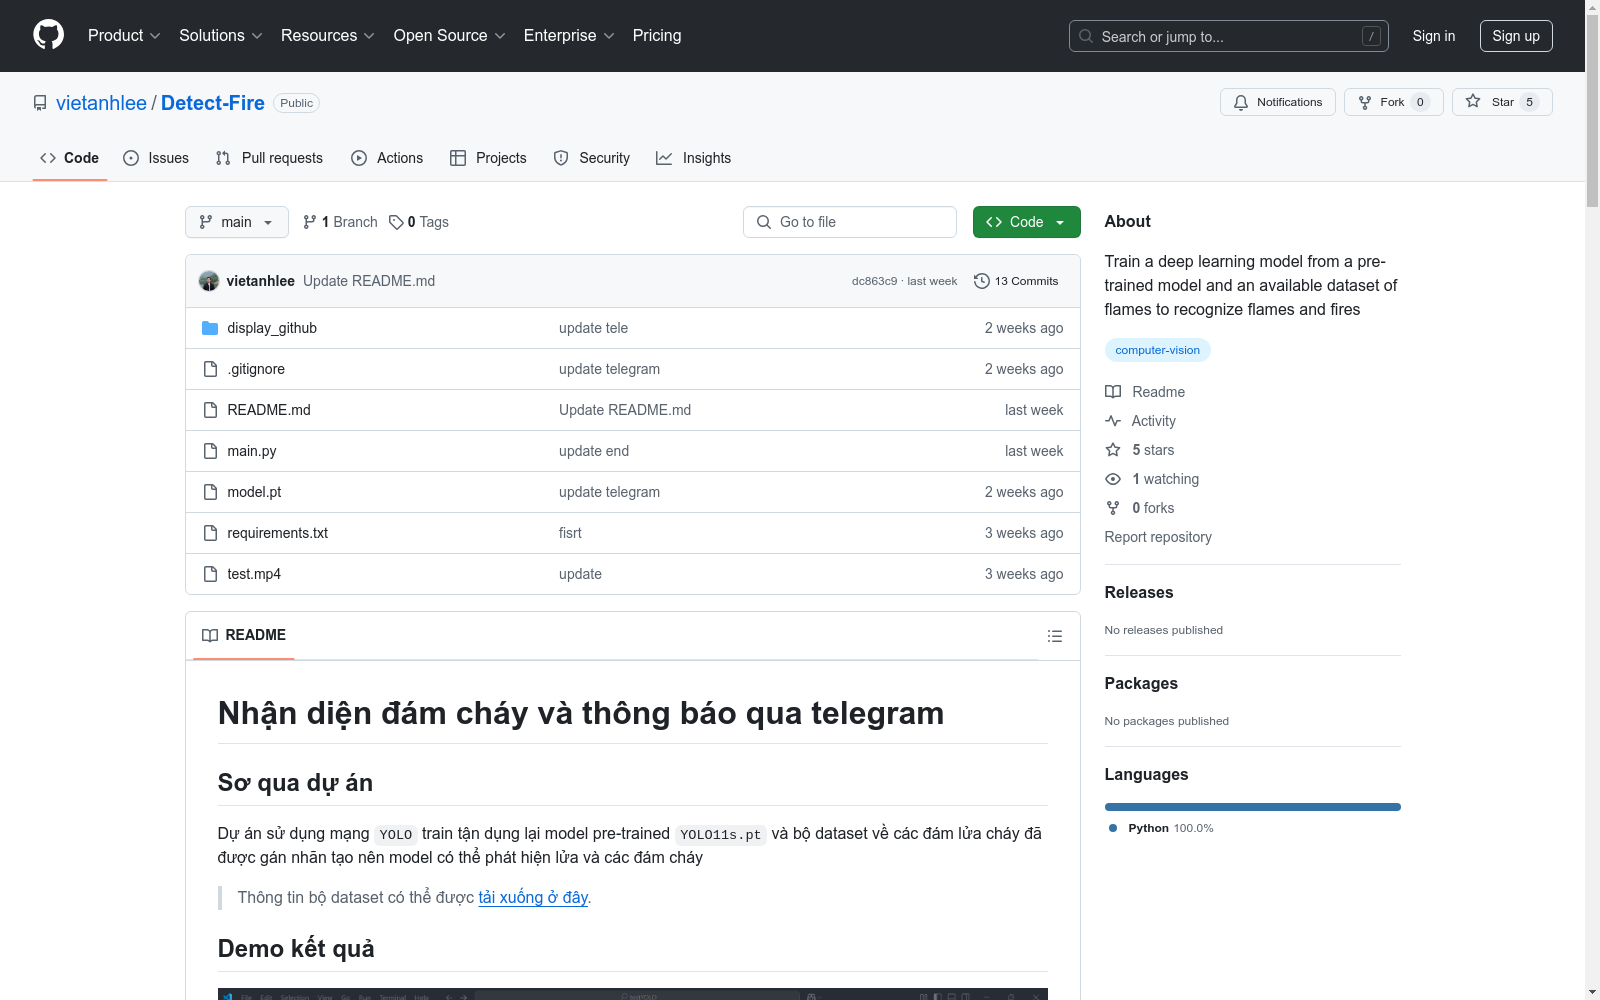Click the computer-vision topic tag
This screenshot has height=1000, width=1600.
click(1157, 350)
